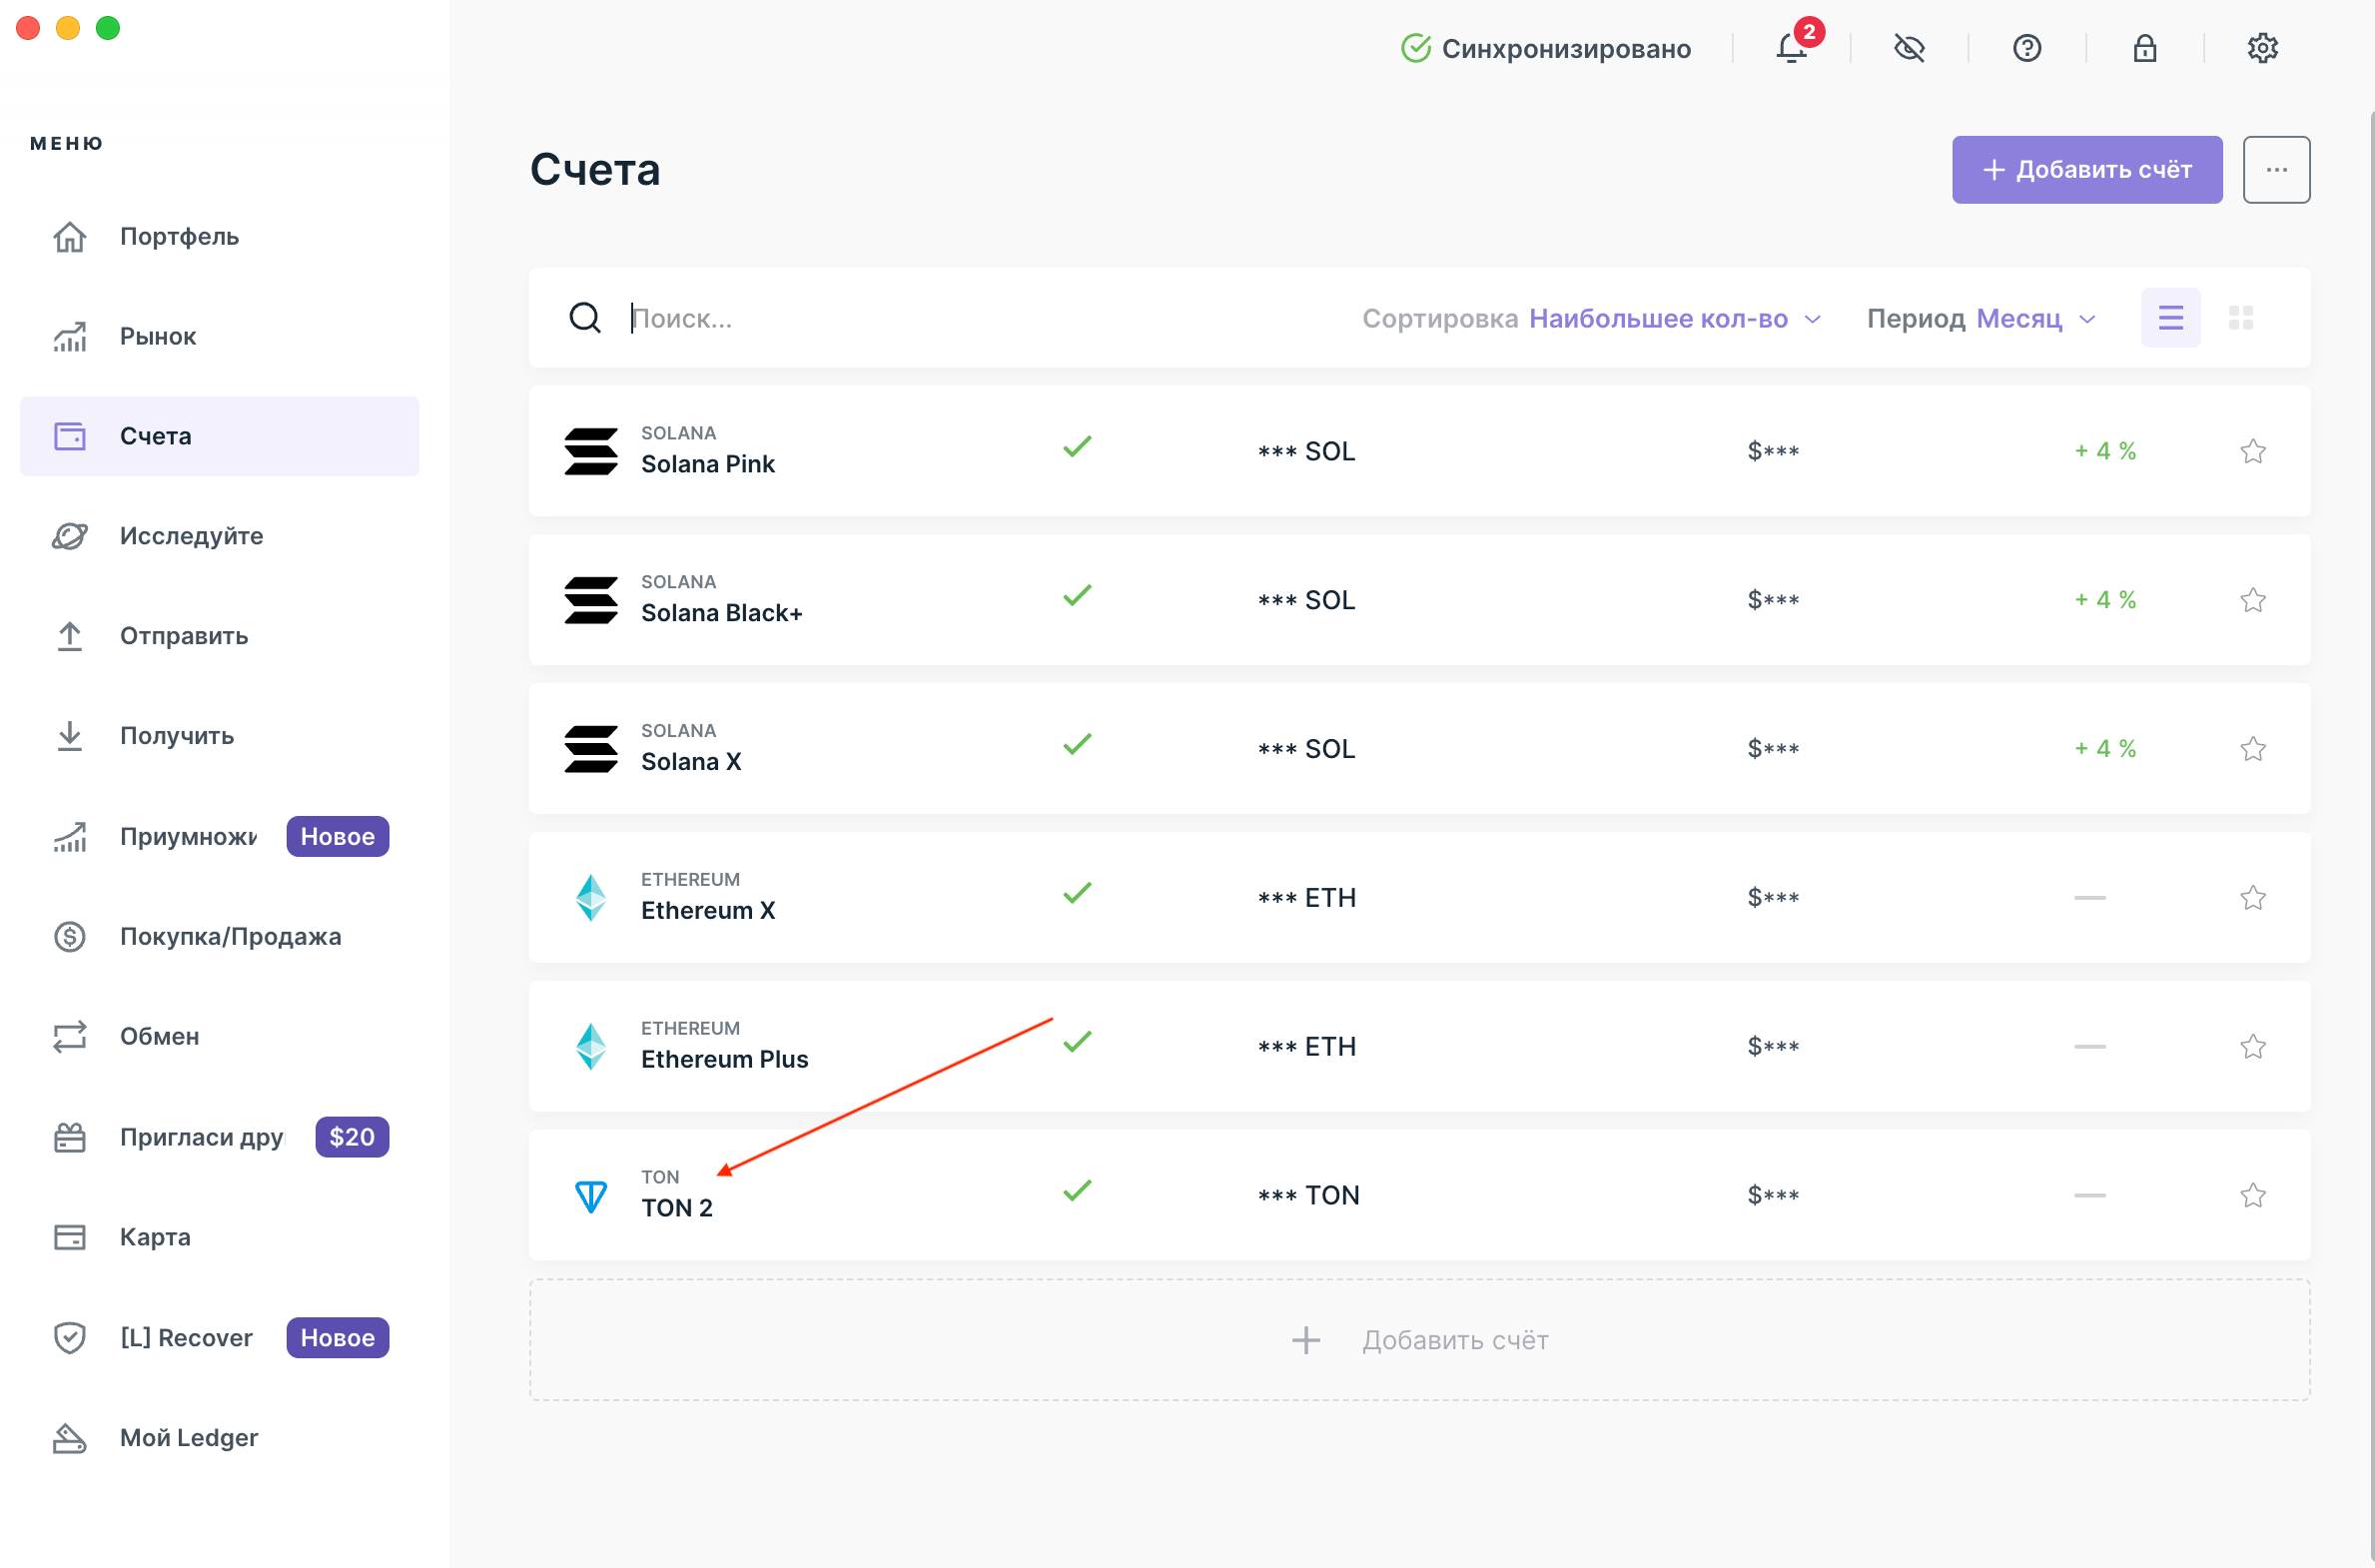
Task: Click the Добавить счёт purple button
Action: click(2087, 170)
